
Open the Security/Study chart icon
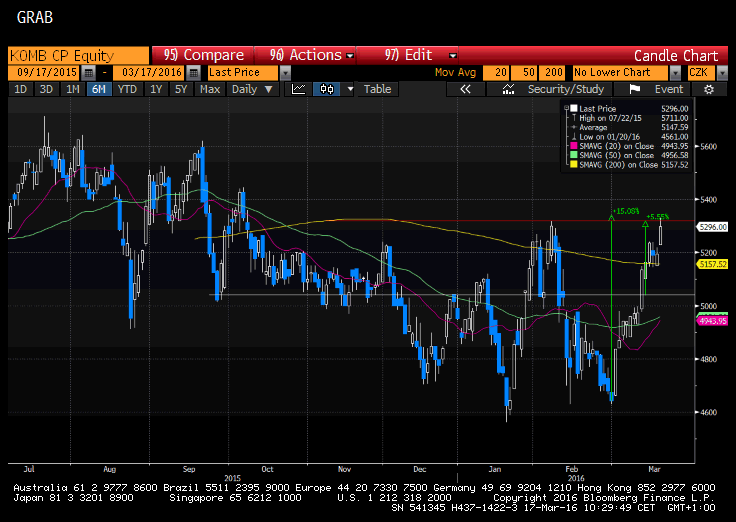point(508,89)
